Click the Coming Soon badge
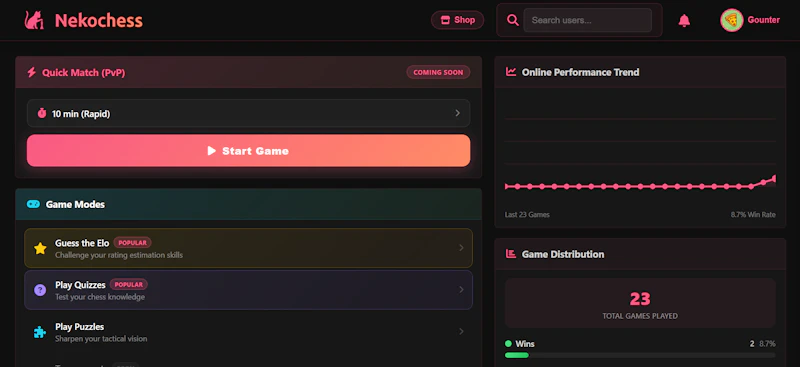The height and width of the screenshot is (367, 800). tap(438, 72)
